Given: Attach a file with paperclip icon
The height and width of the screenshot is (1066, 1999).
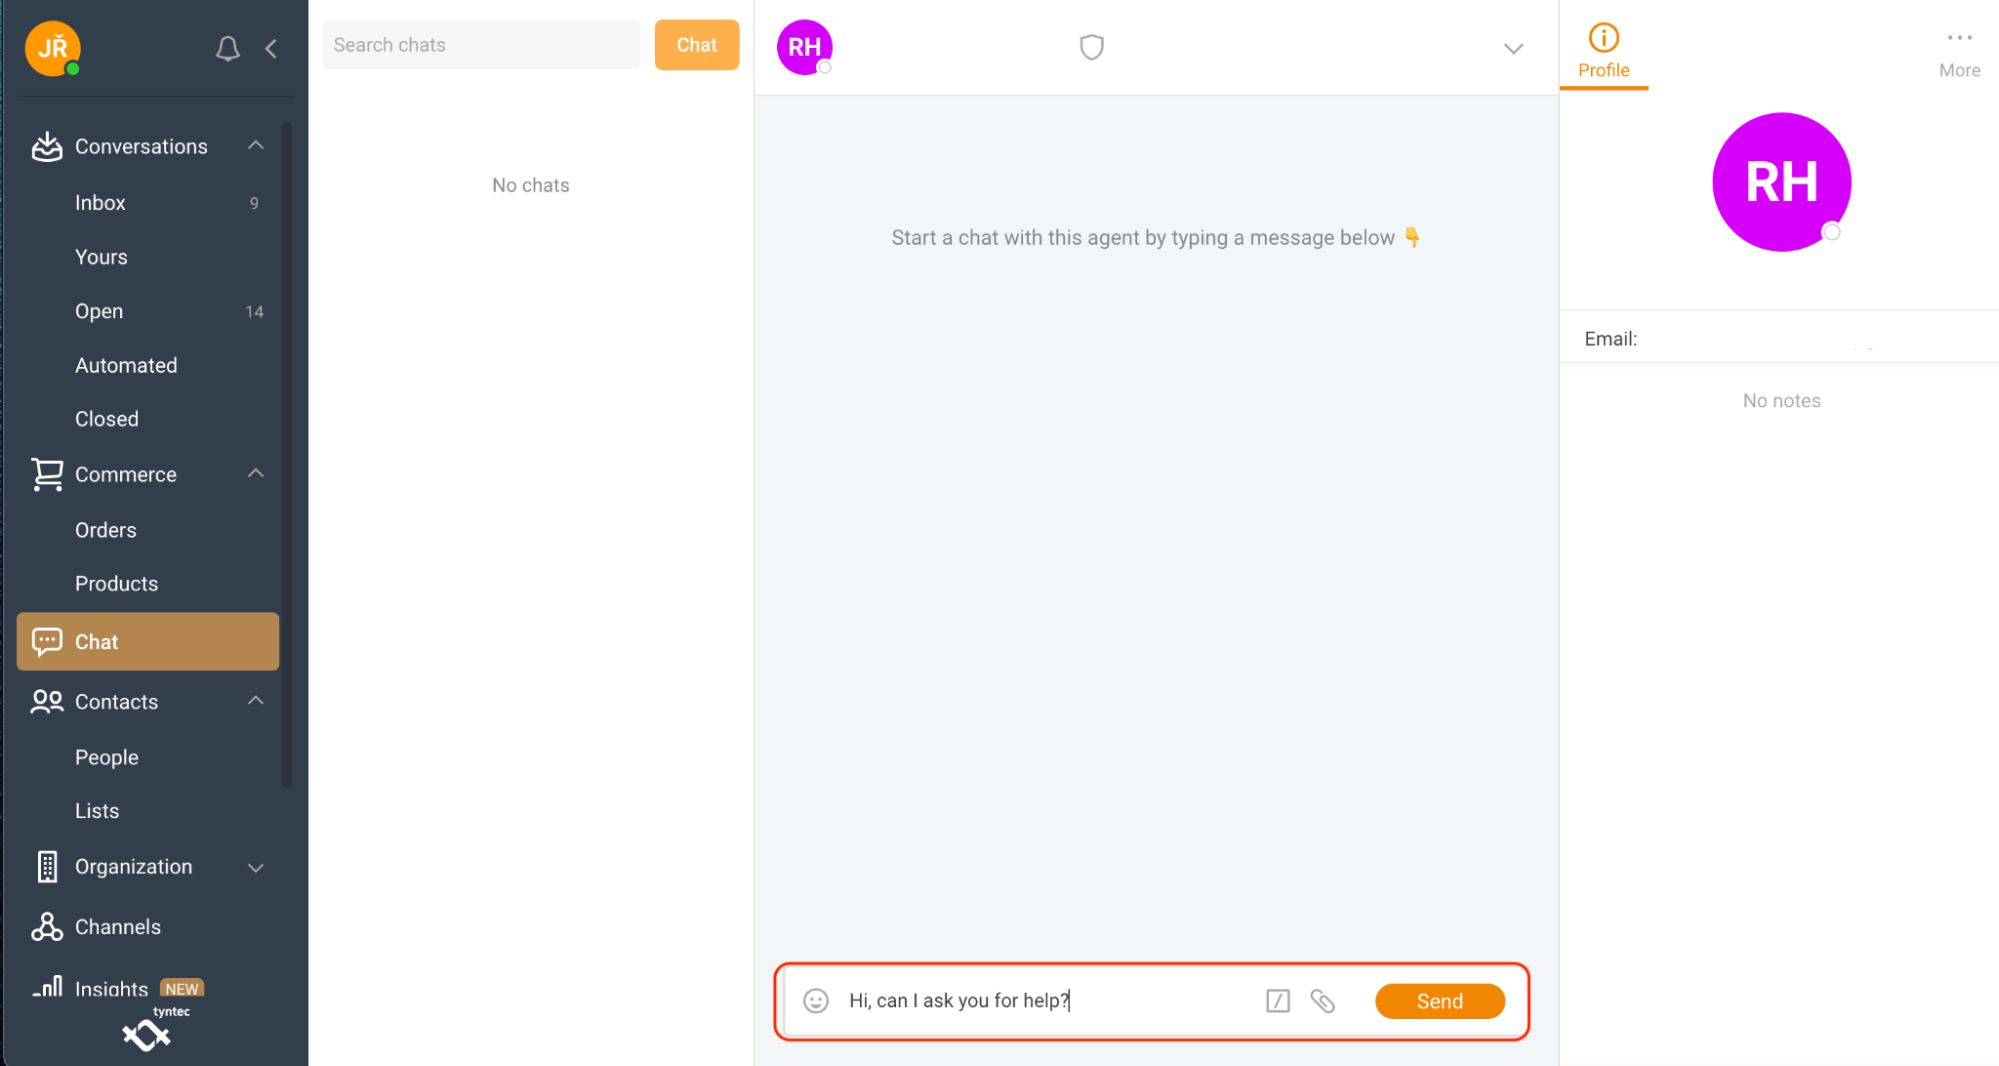Looking at the screenshot, I should (1323, 1001).
